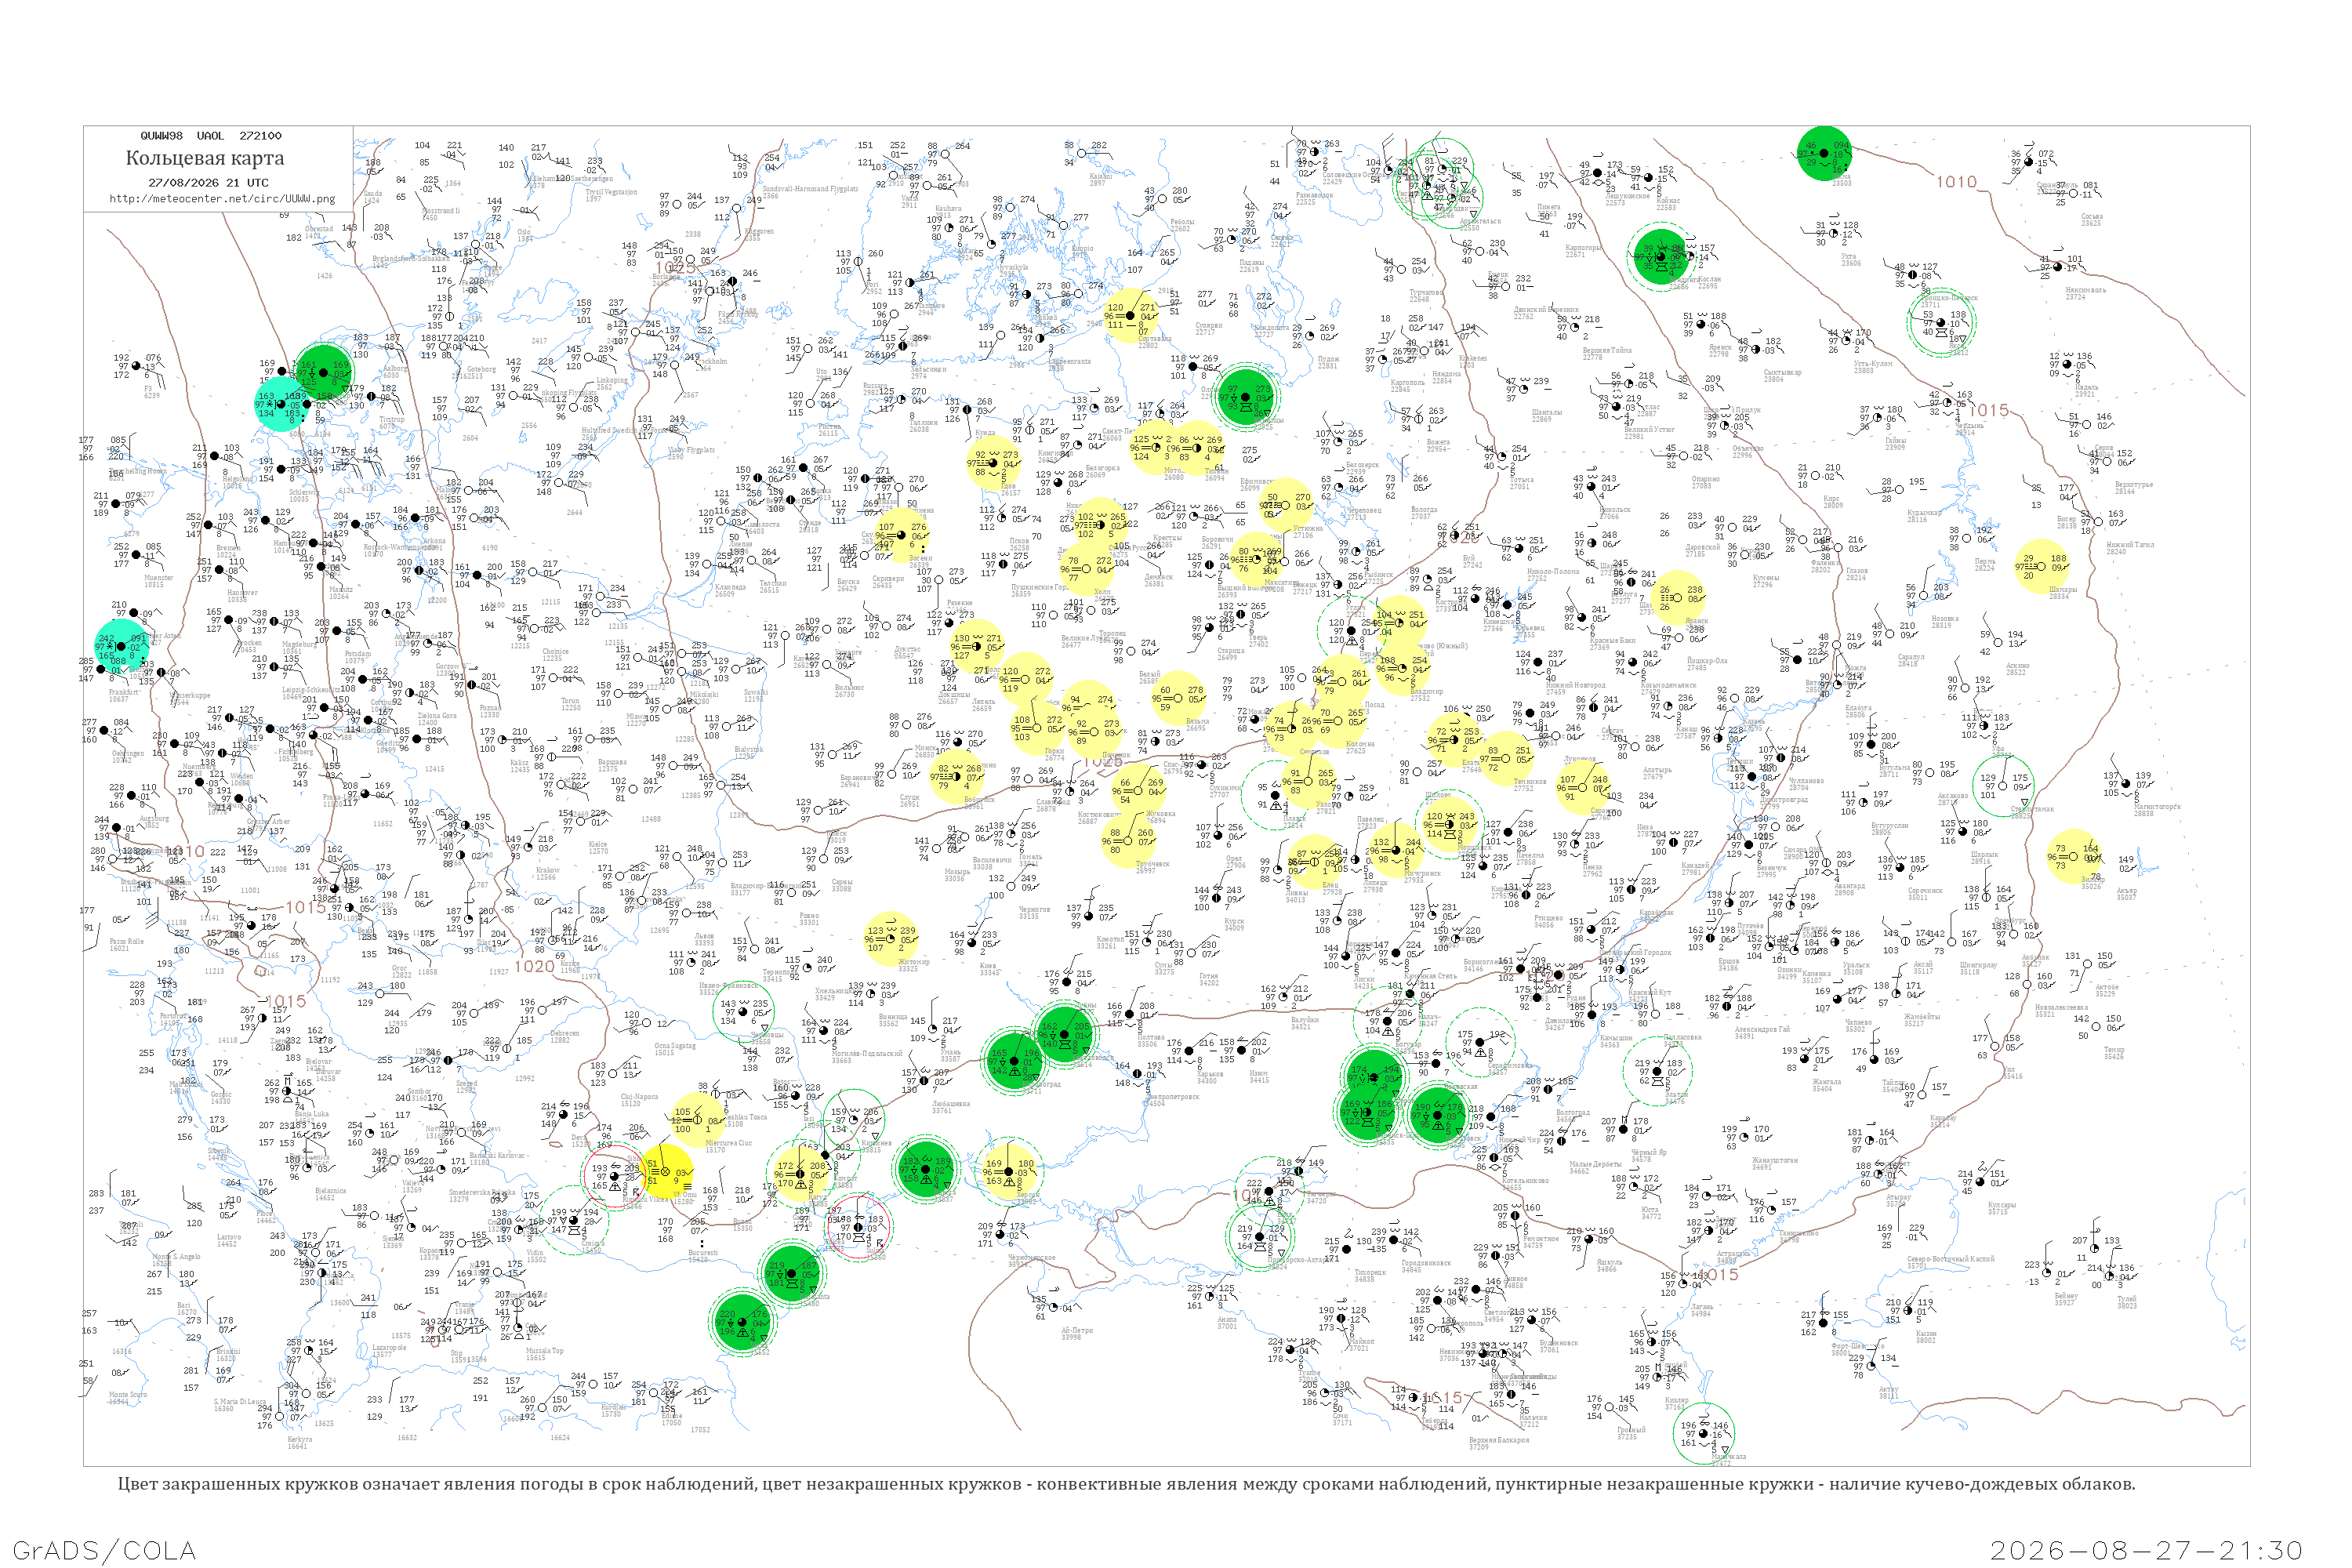The width and height of the screenshot is (2352, 1568).
Task: Click the map title "Кольцевая карта"
Action: coord(205,158)
